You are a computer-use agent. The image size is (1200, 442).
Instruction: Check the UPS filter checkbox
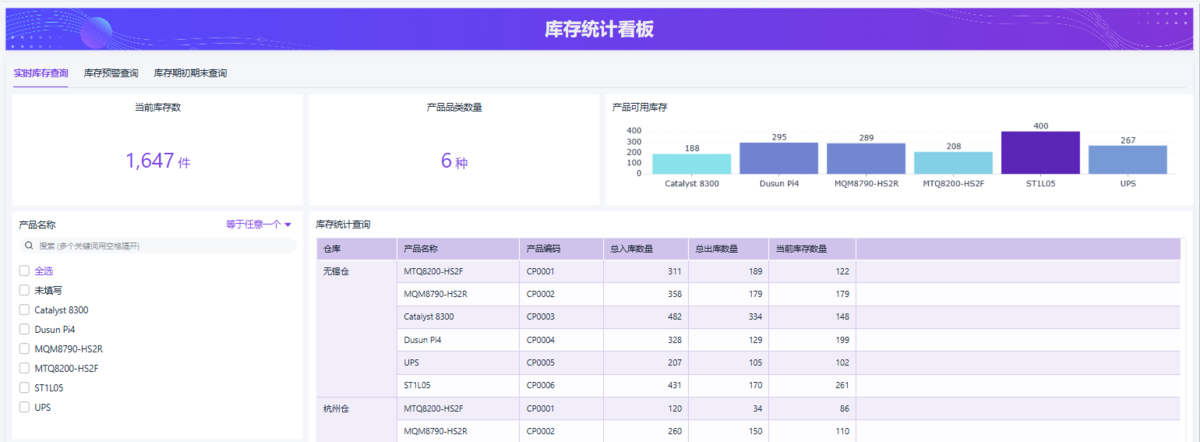click(x=24, y=407)
